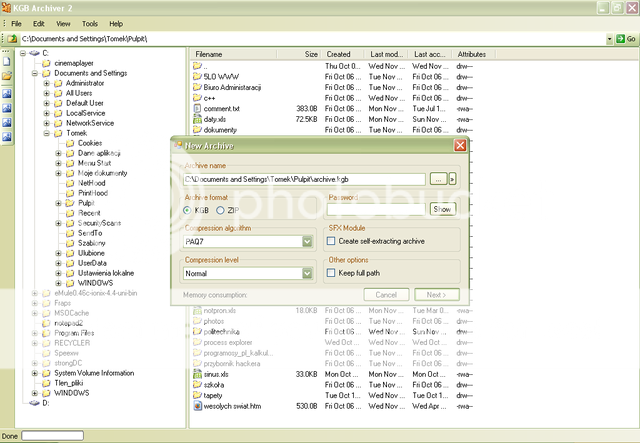The height and width of the screenshot is (443, 640).
Task: Close the New Archive dialog
Action: [x=460, y=145]
